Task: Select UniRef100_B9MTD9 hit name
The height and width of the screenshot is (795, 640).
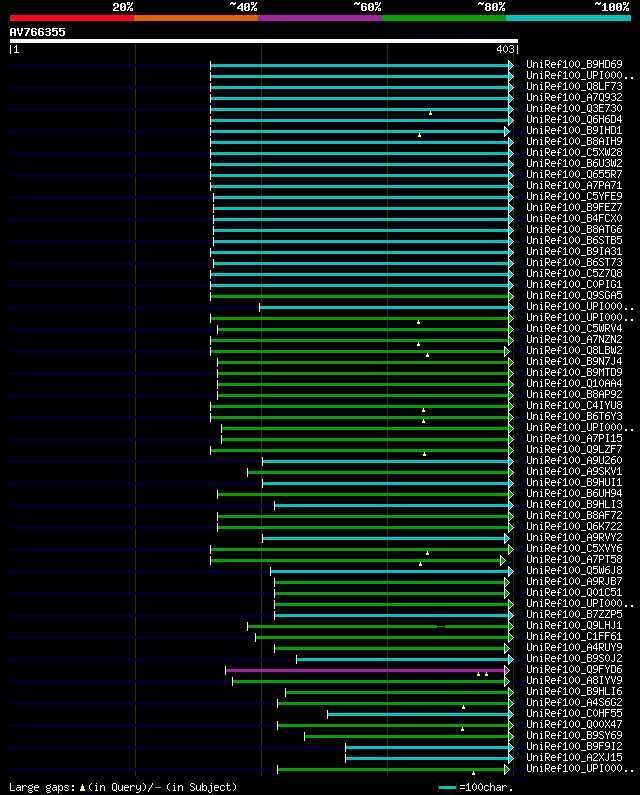Action: pos(574,372)
